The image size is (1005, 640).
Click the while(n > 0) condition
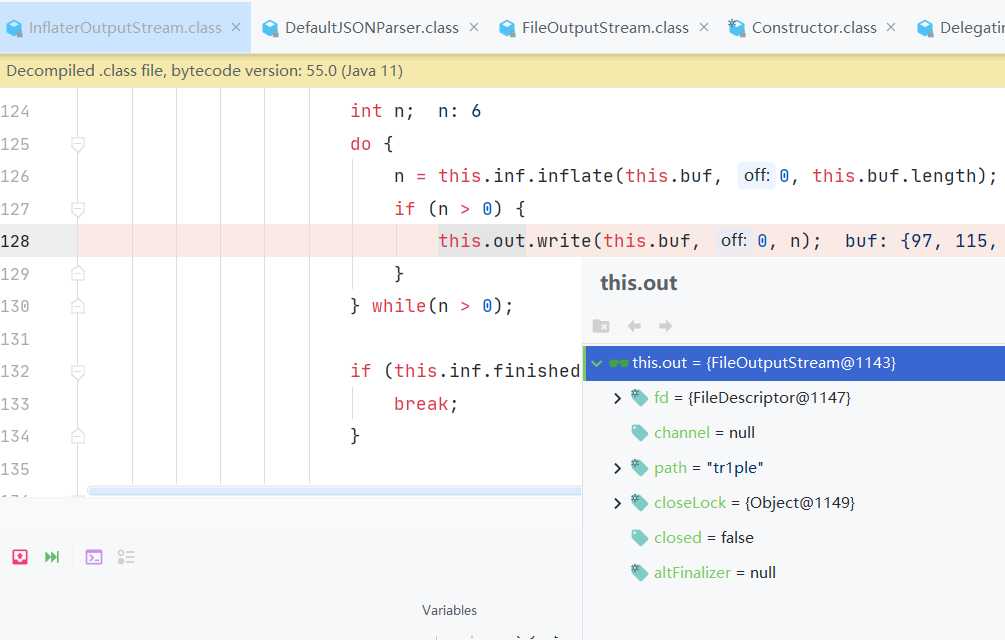tap(442, 306)
